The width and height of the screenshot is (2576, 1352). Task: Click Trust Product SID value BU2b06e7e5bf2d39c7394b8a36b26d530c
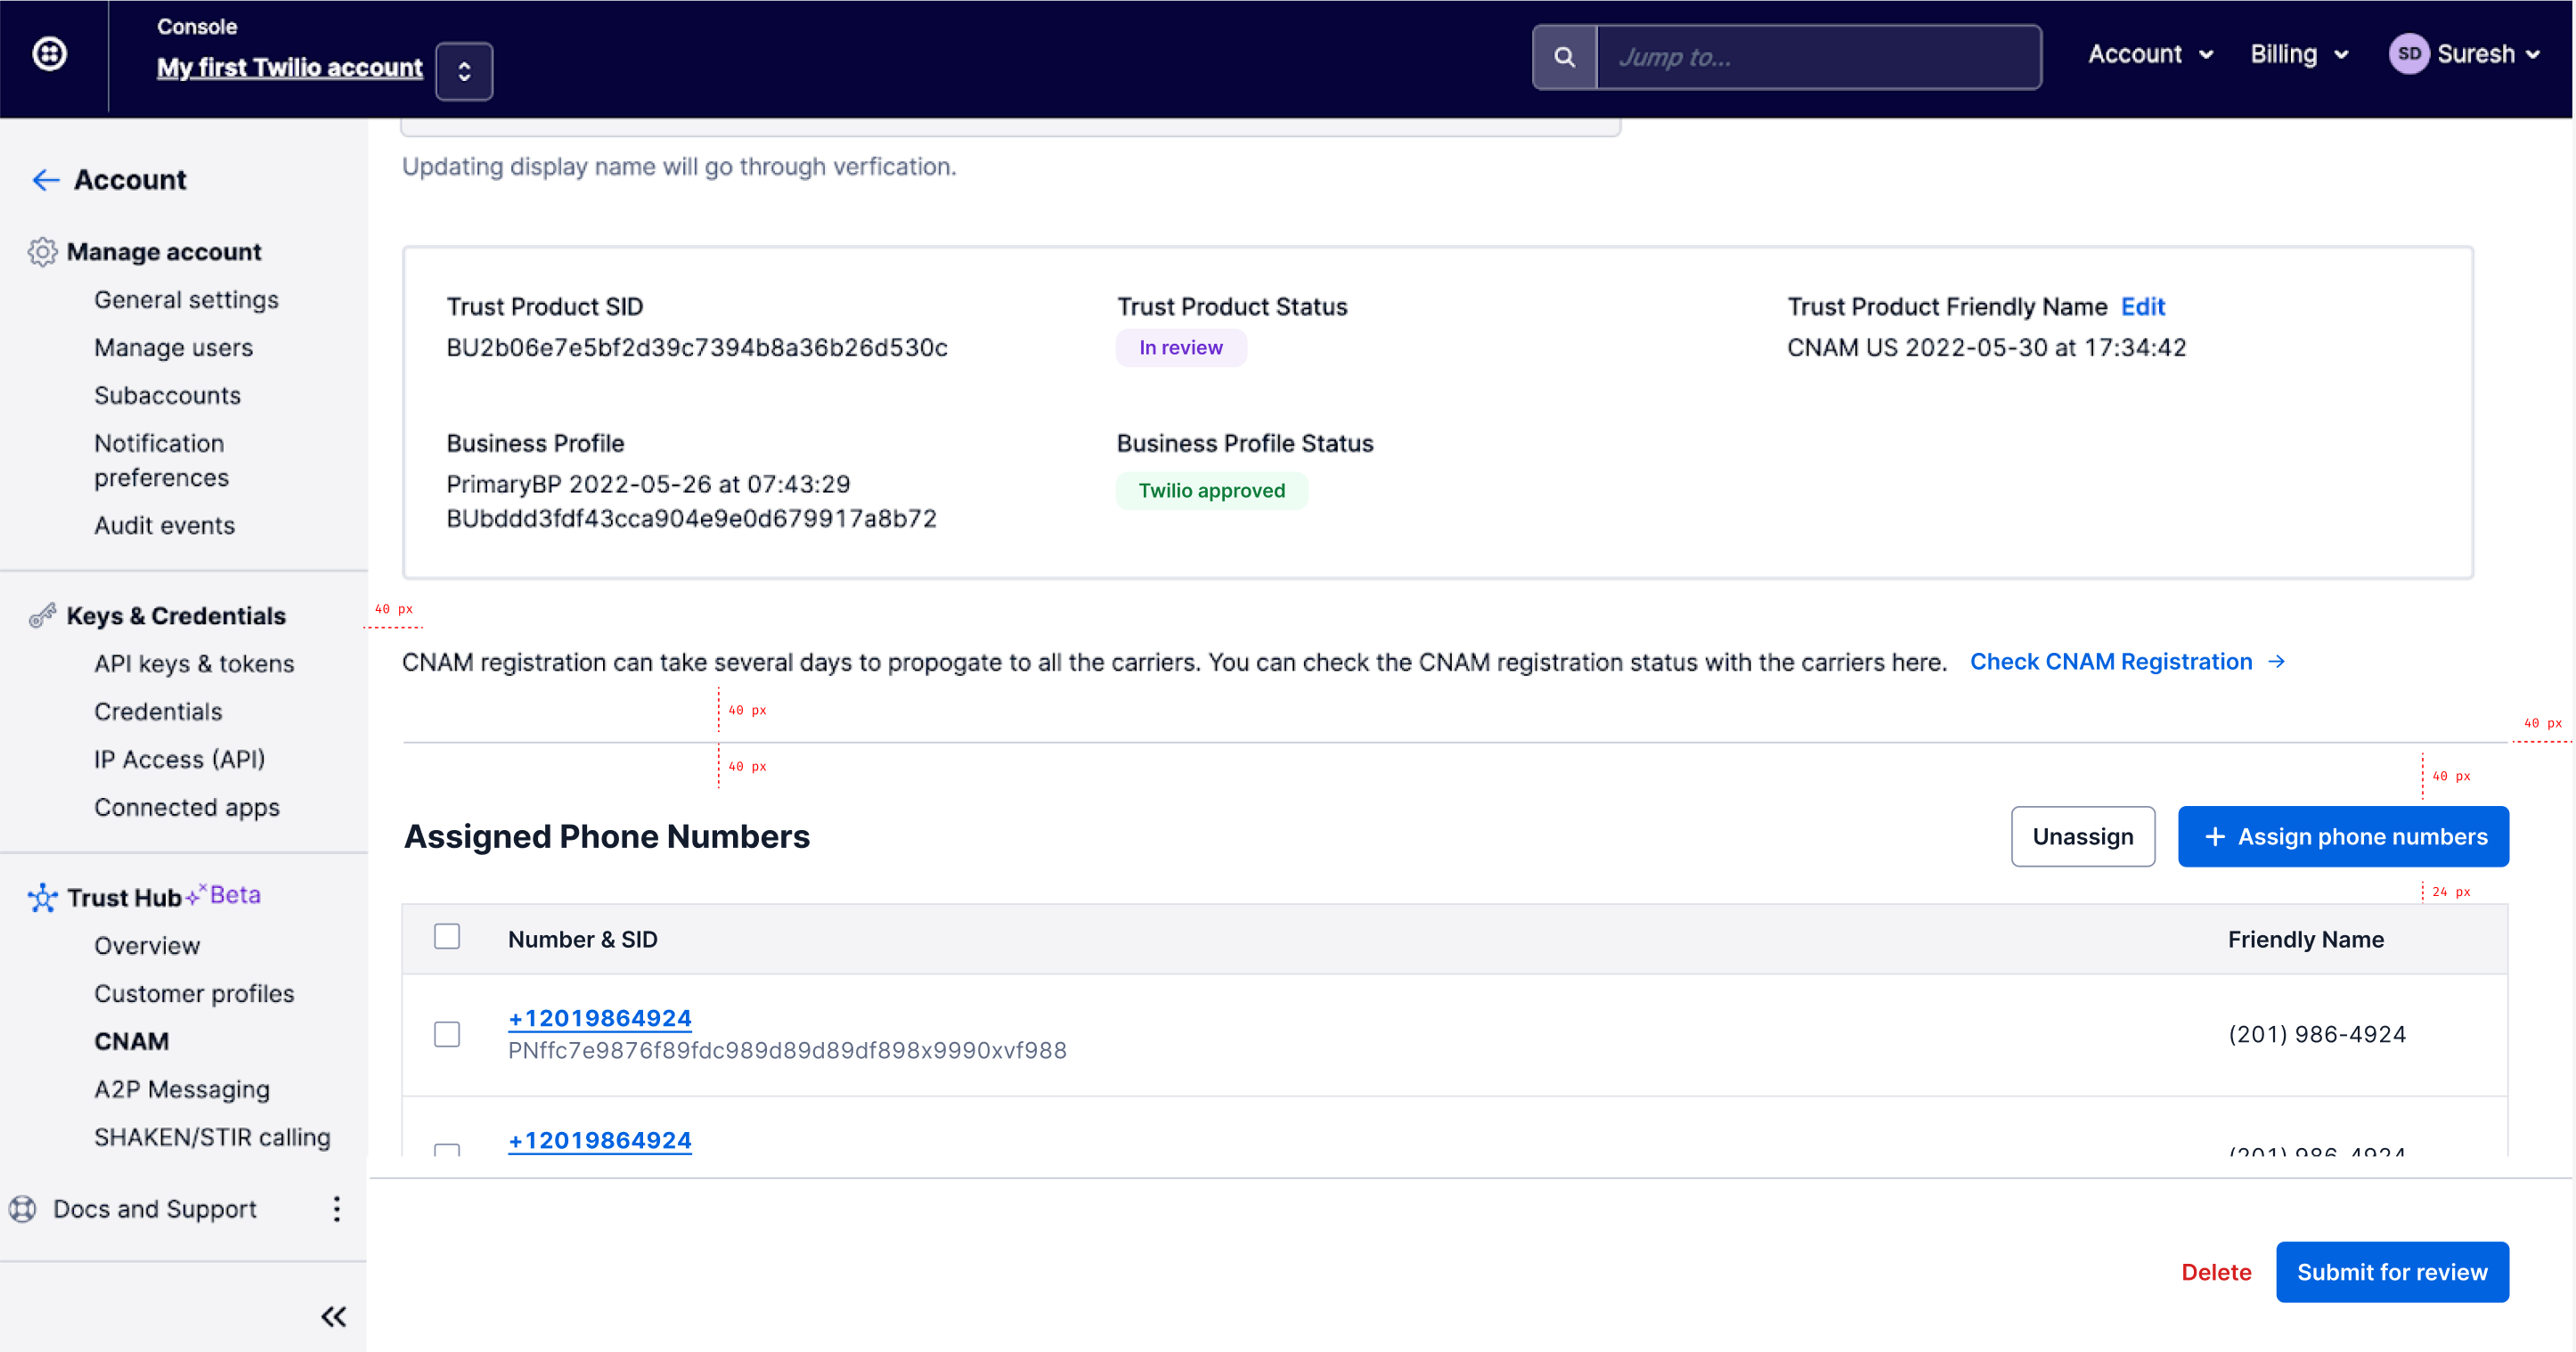coord(696,348)
